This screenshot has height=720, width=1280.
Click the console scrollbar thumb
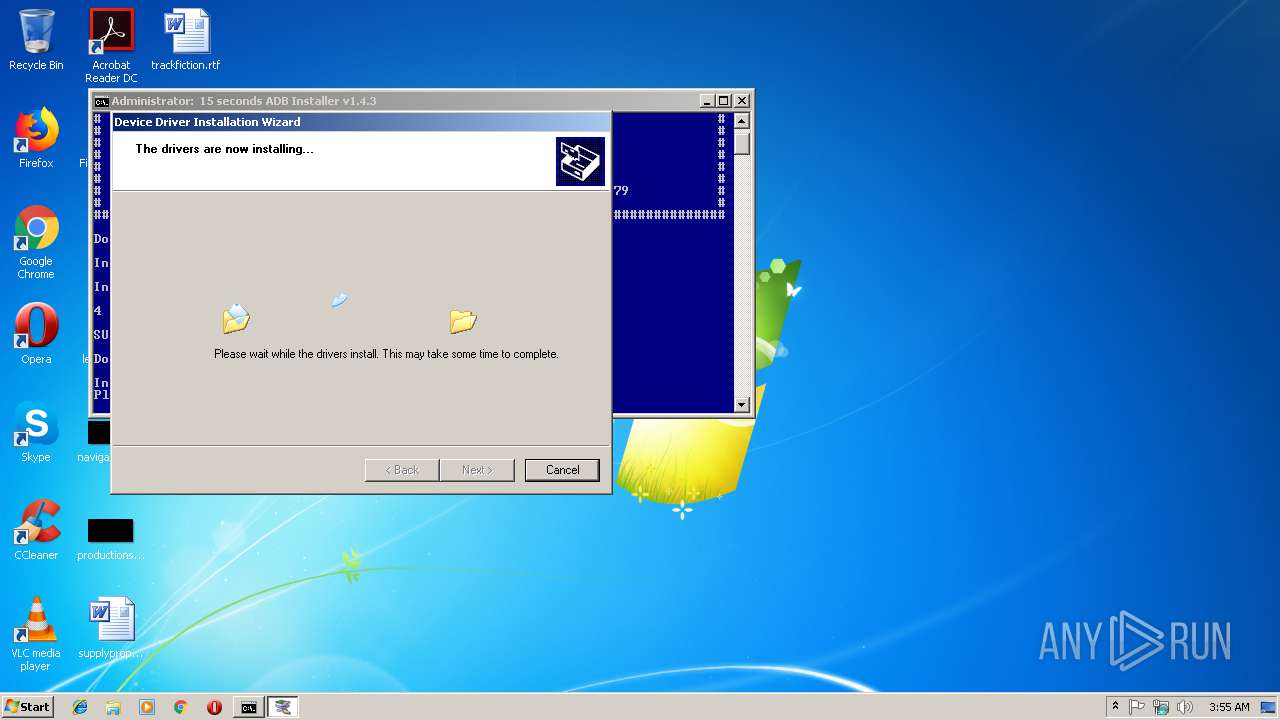tap(741, 143)
